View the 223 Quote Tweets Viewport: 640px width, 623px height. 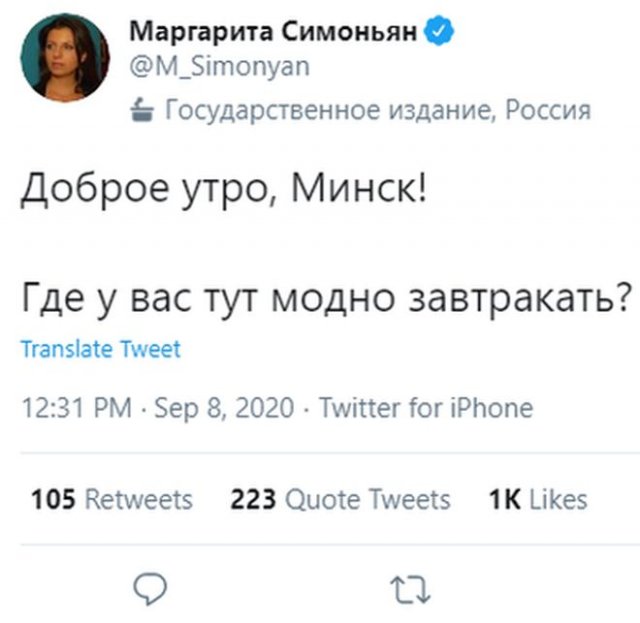click(340, 499)
